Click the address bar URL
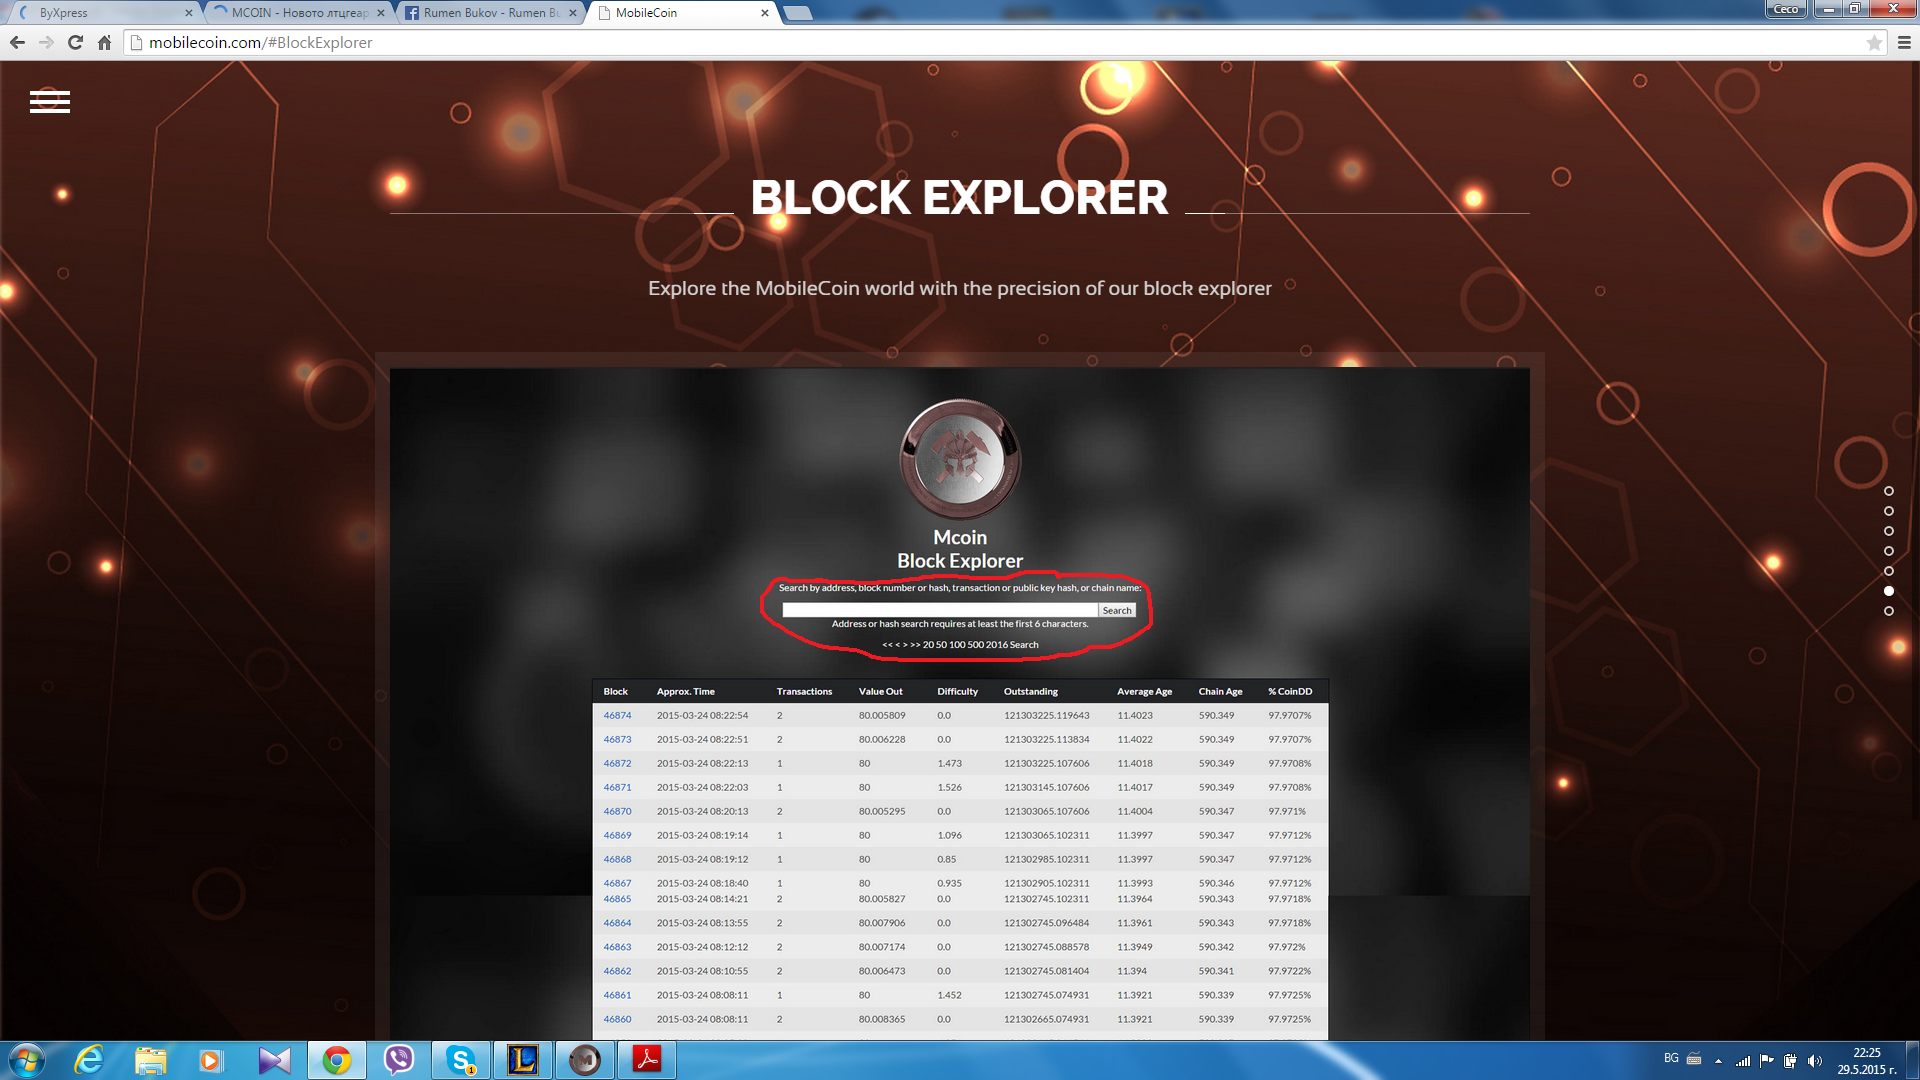This screenshot has width=1920, height=1080. click(261, 42)
